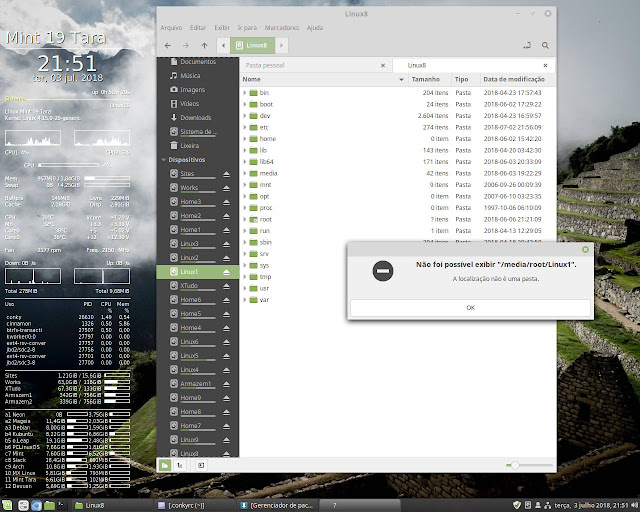Screen dimensions: 640x512
Task: Toggle location entry icon in toolbar
Action: [527, 45]
